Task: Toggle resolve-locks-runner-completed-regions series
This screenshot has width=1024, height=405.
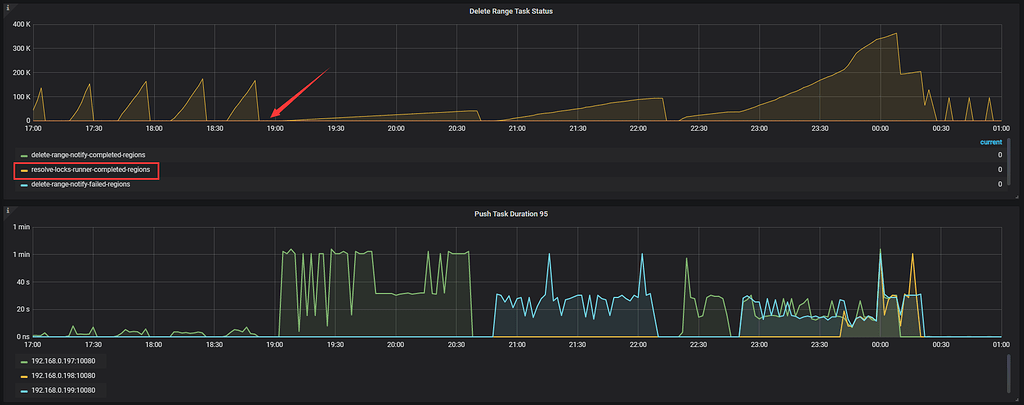Action: pos(91,170)
